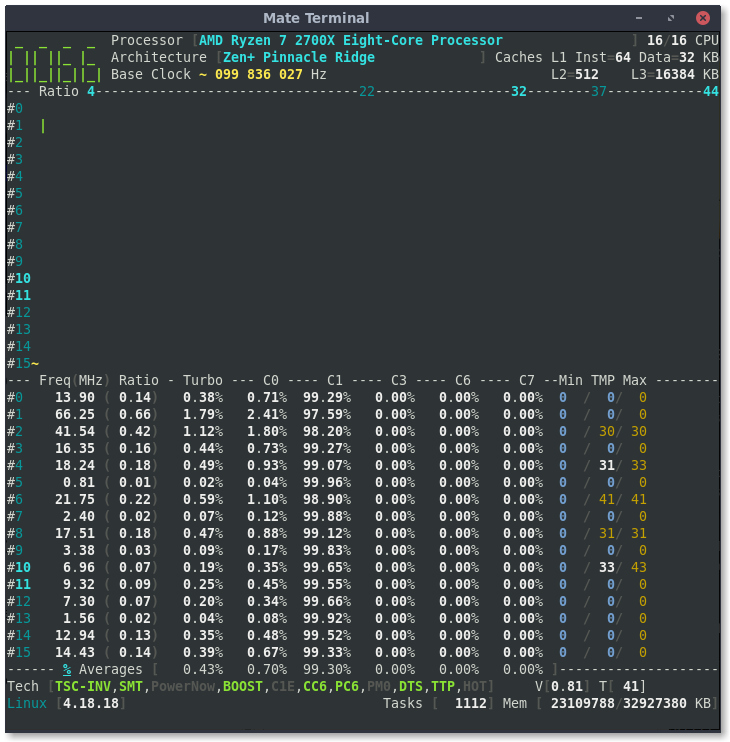Screen dimensions: 730x742
Task: Click ratio marker 22 on scale
Action: [367, 91]
